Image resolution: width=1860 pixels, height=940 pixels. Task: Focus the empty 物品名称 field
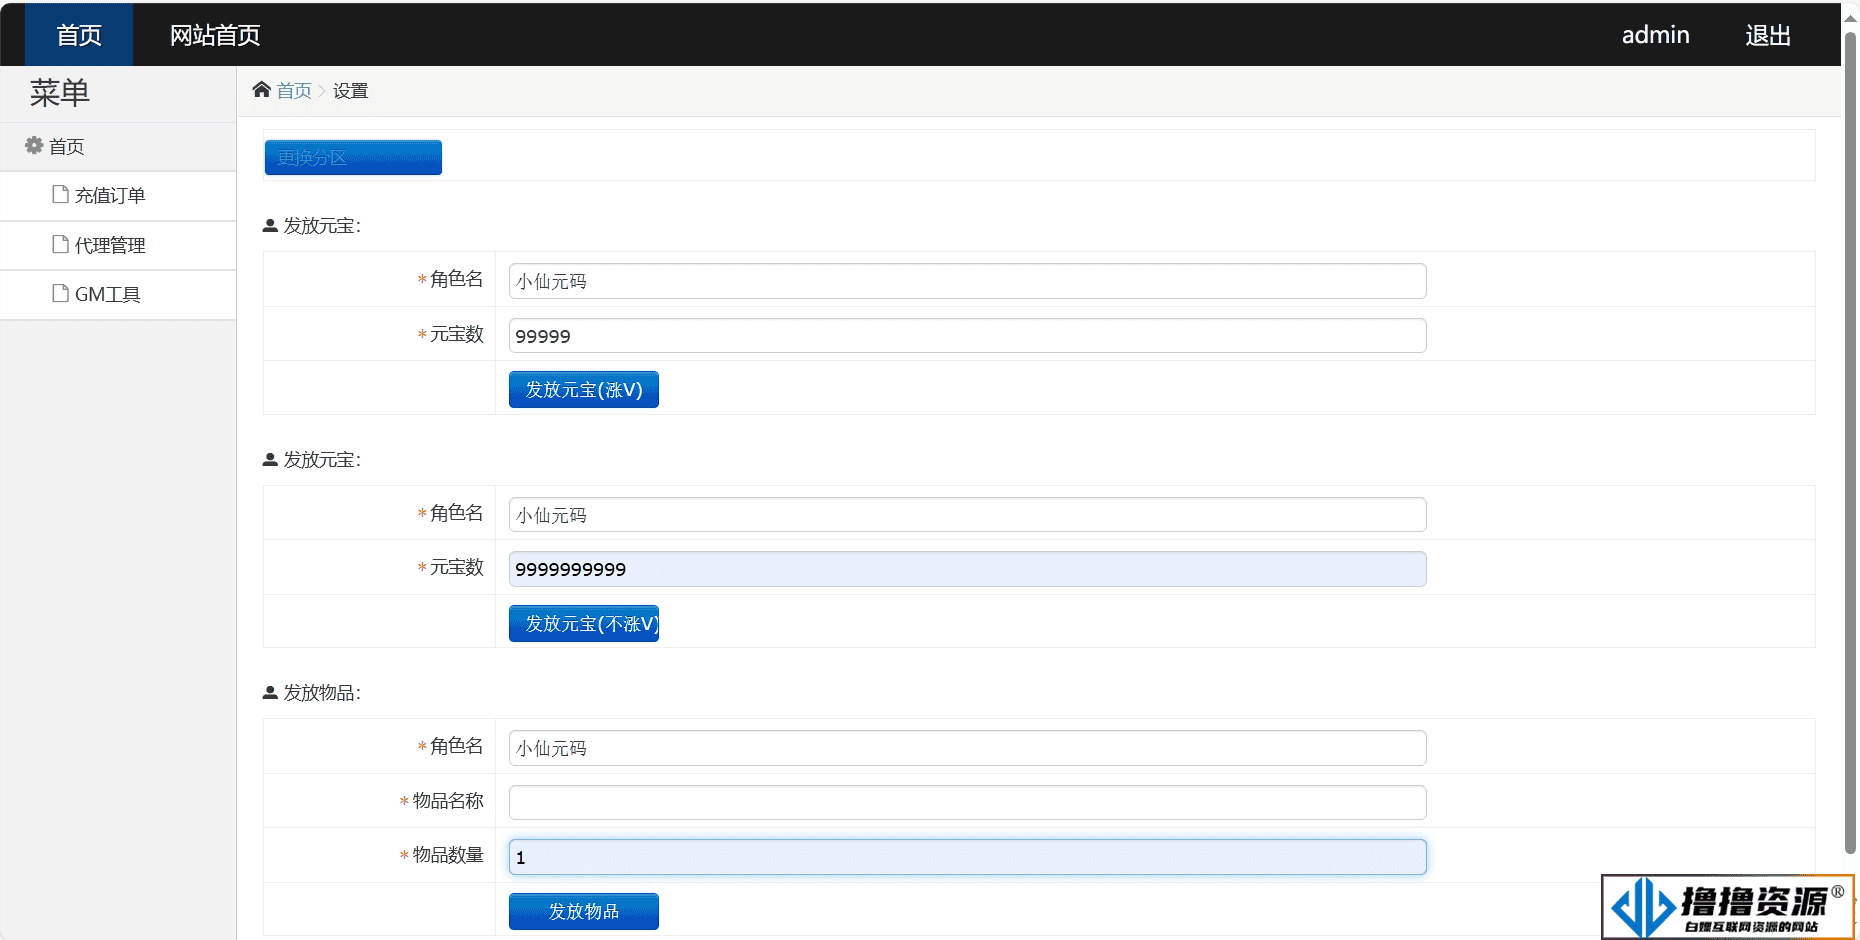pos(967,802)
